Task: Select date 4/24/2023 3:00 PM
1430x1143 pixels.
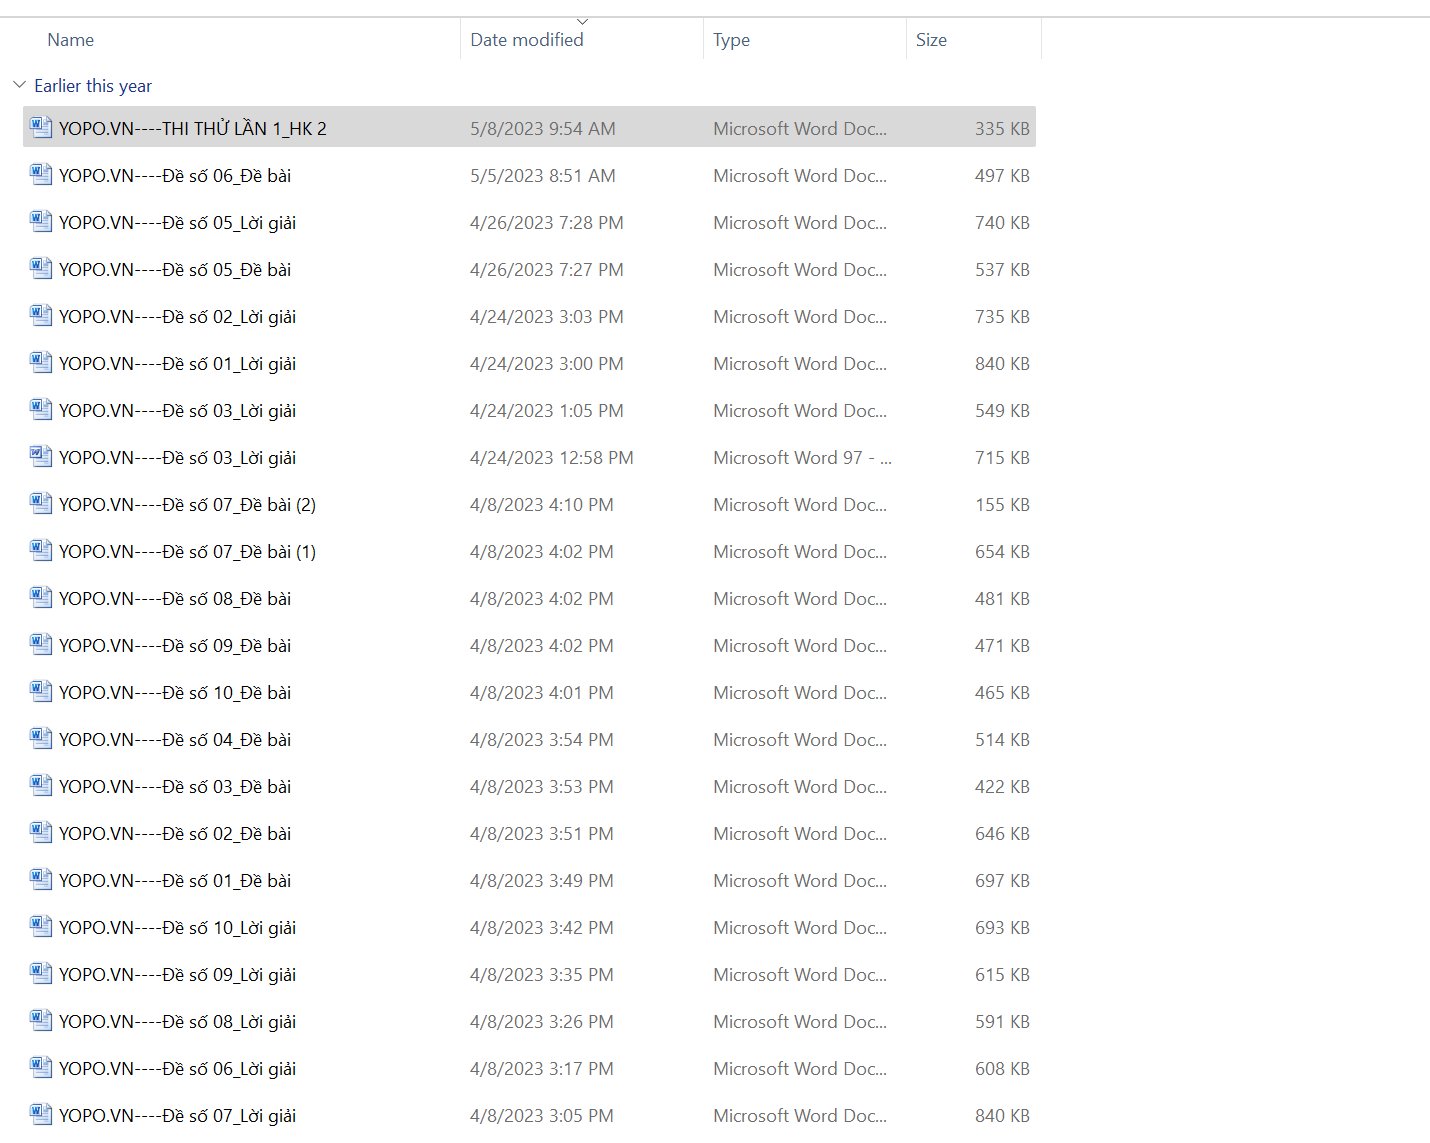Action: tap(547, 363)
